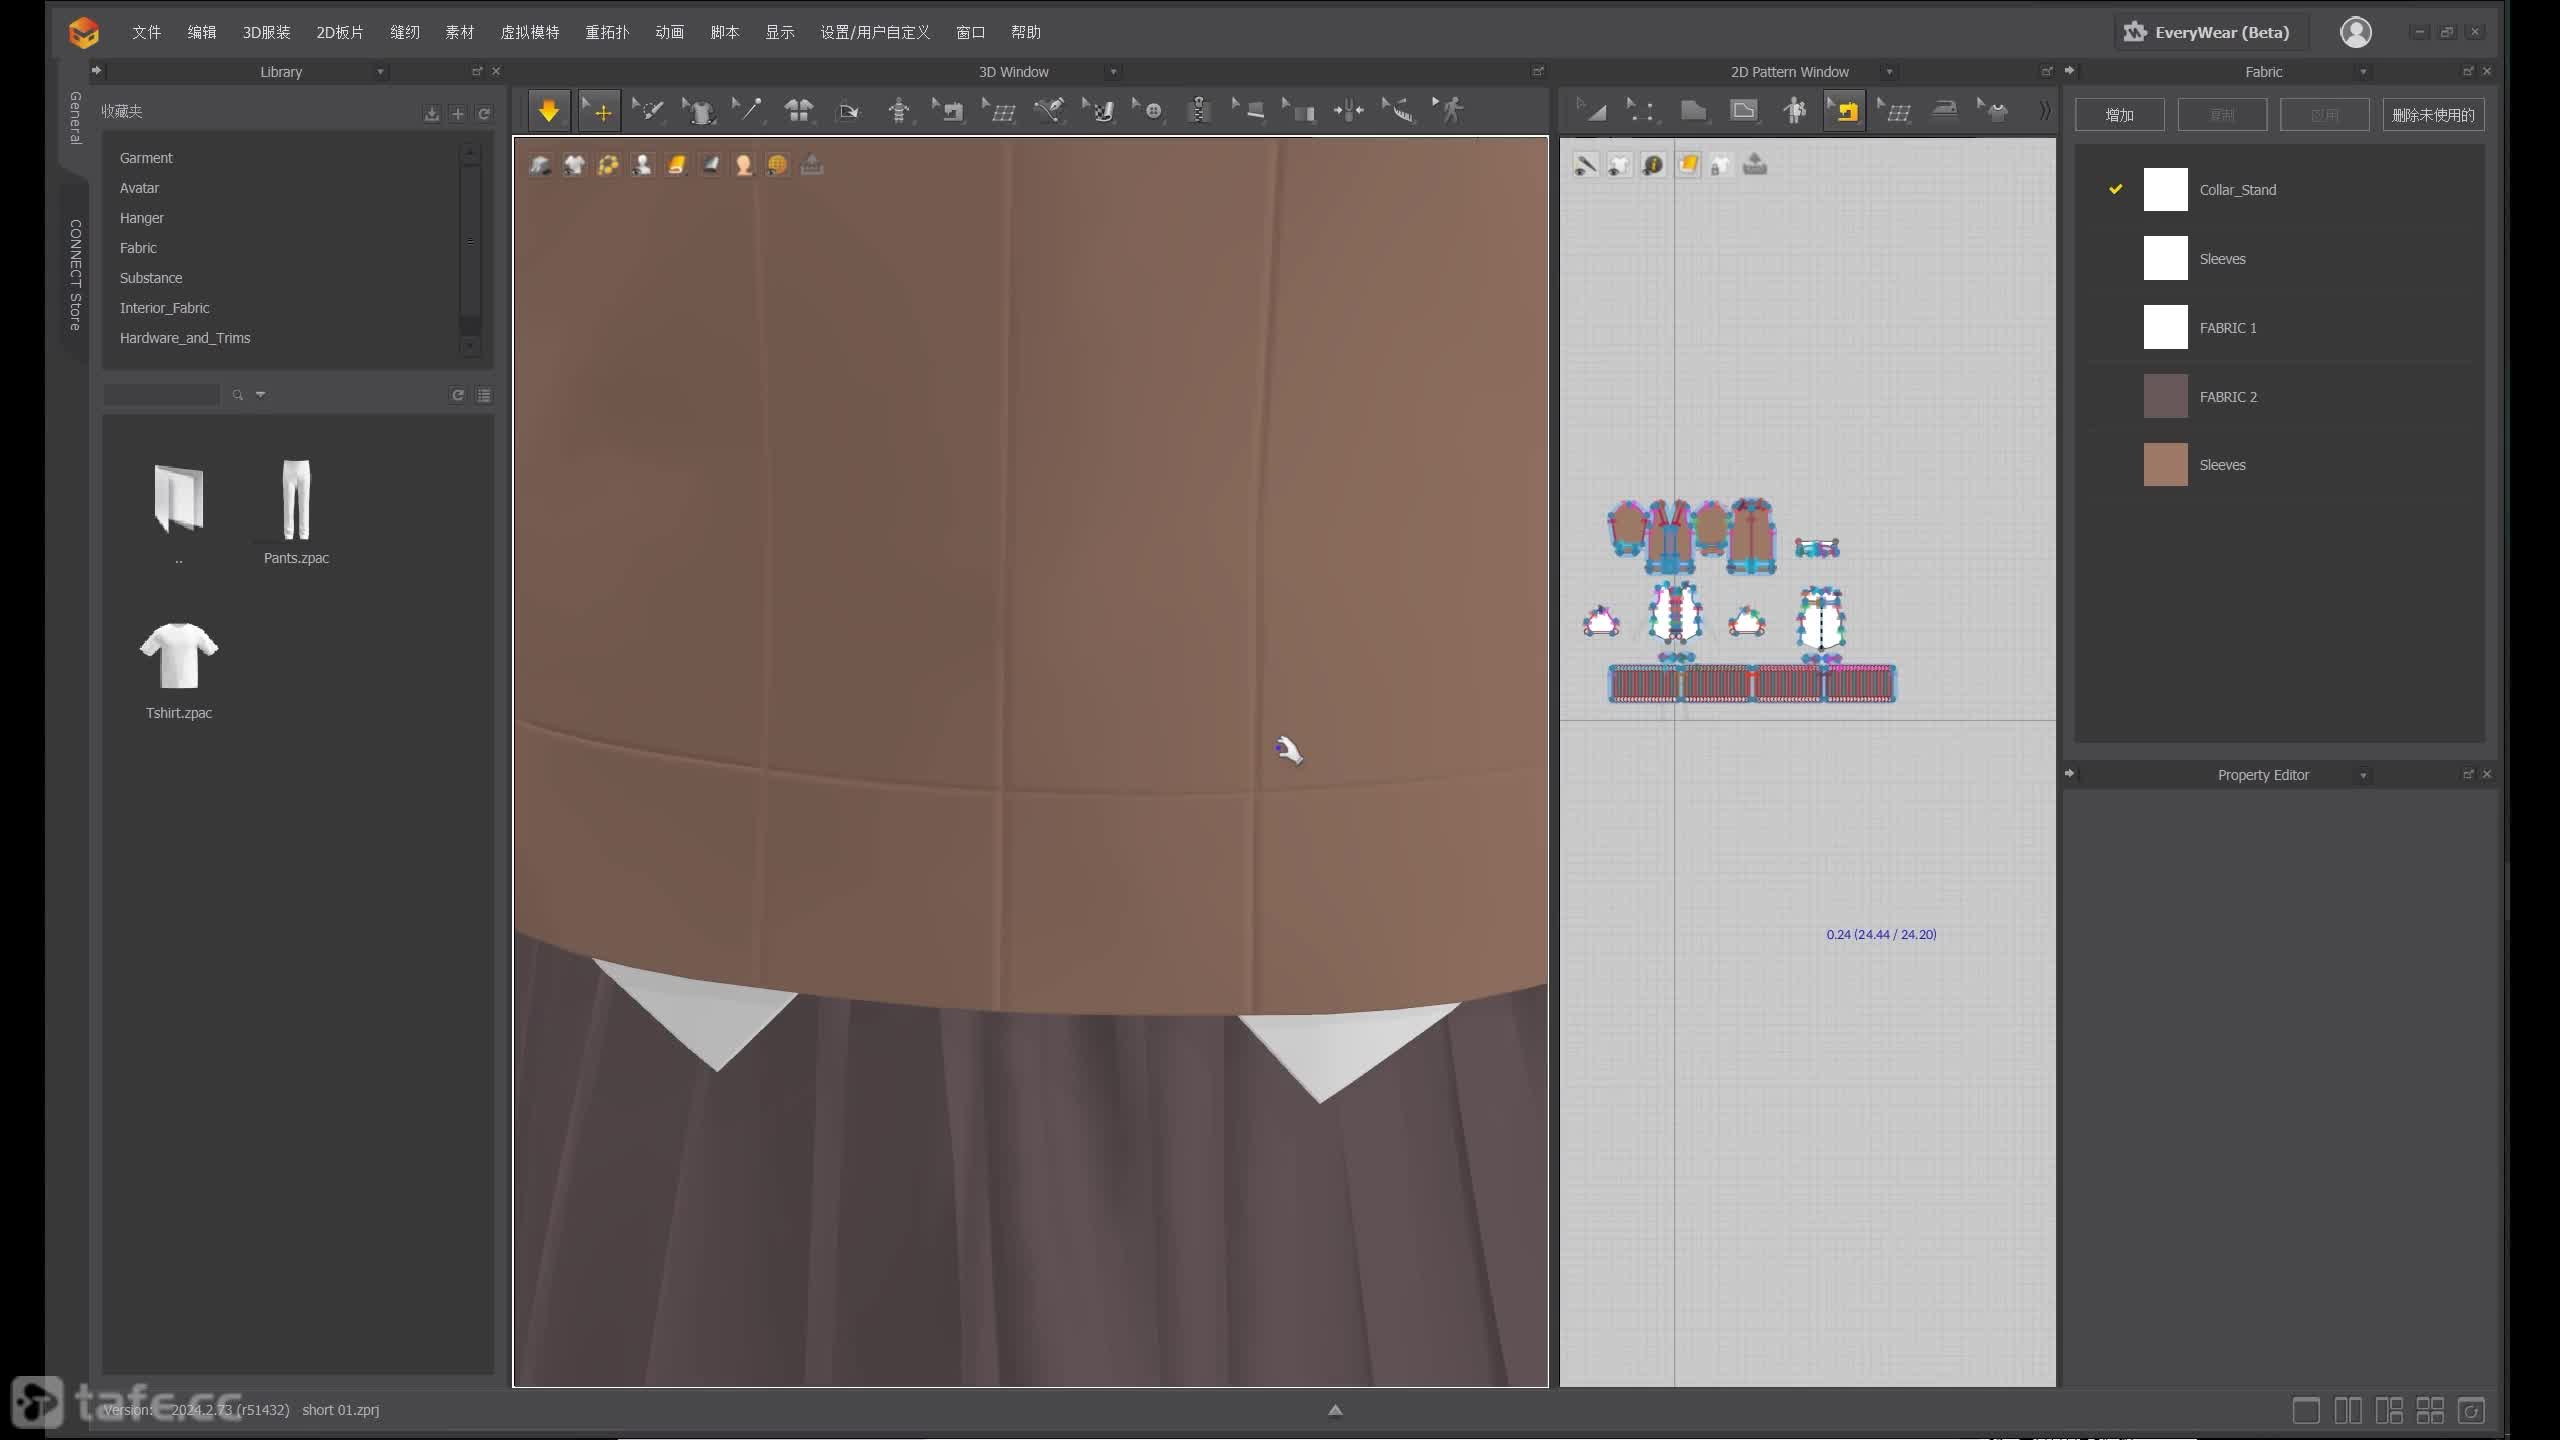
Task: Open the 虚拟模特 menu
Action: coord(530,32)
